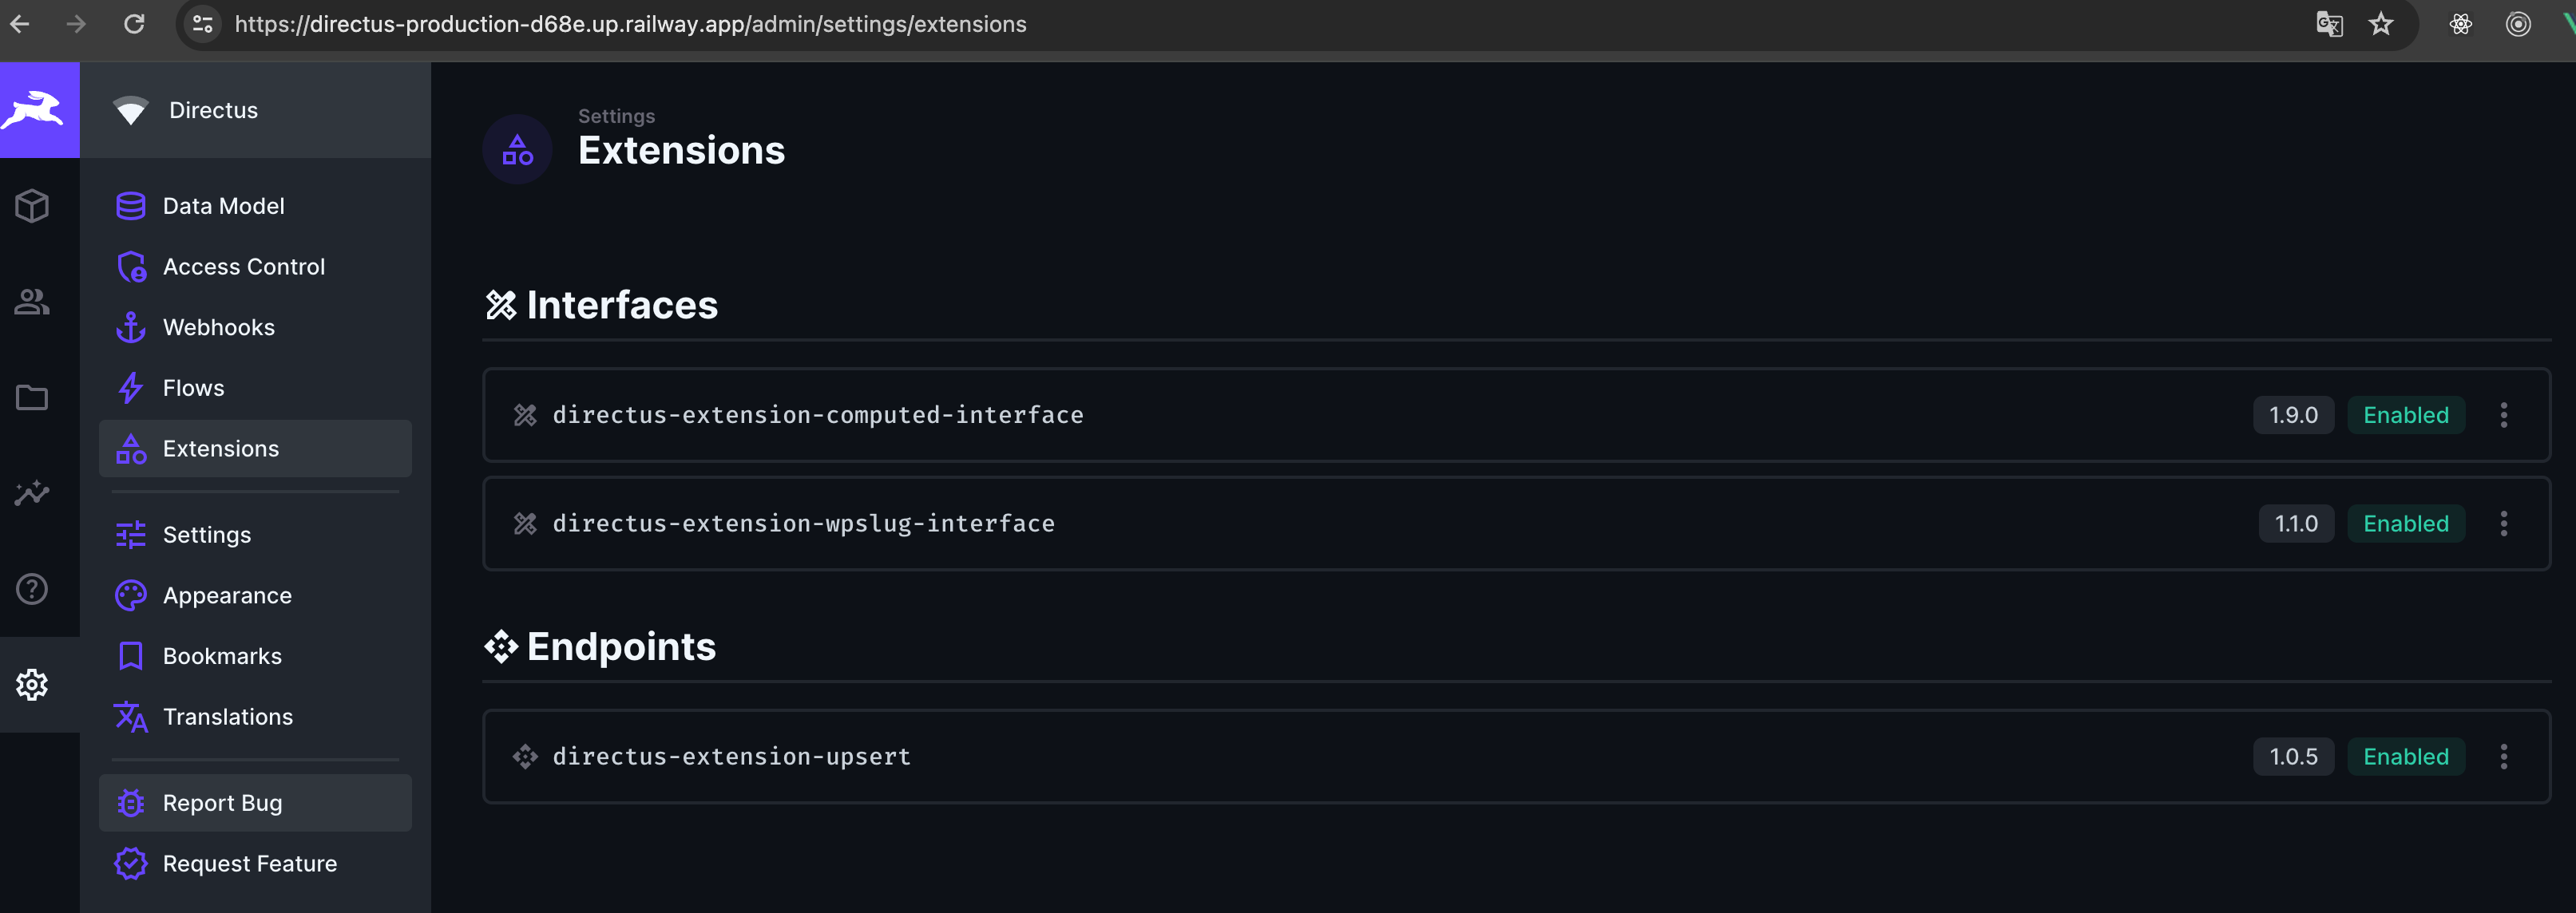Go to Data Model settings
This screenshot has width=2576, height=913.
coord(255,206)
